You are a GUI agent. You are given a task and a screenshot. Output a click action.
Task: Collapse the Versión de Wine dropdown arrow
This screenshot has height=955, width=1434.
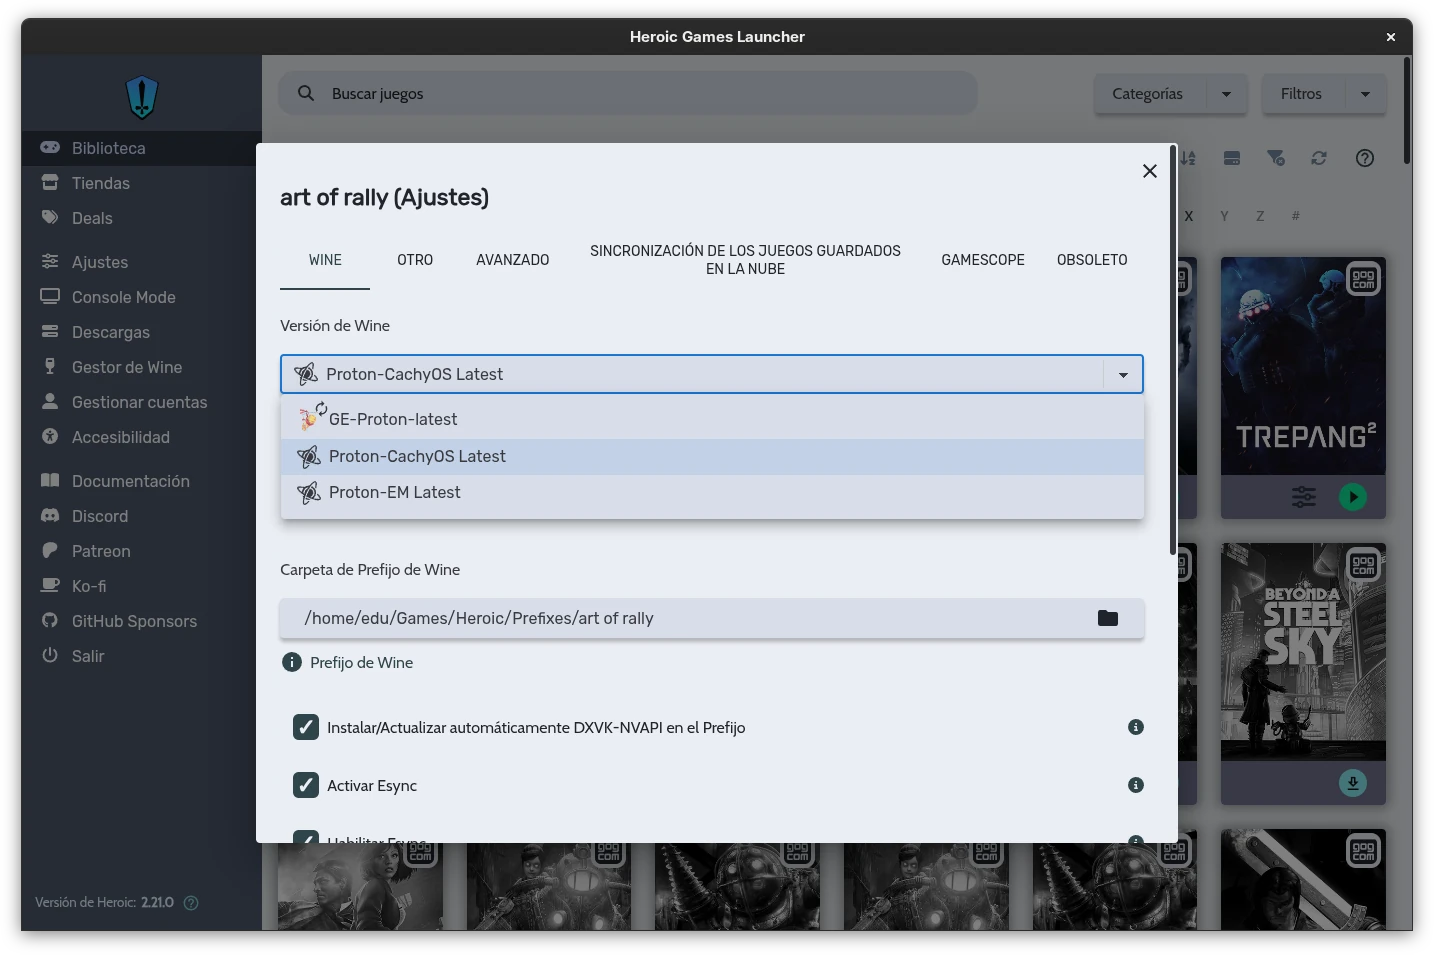[x=1123, y=374]
